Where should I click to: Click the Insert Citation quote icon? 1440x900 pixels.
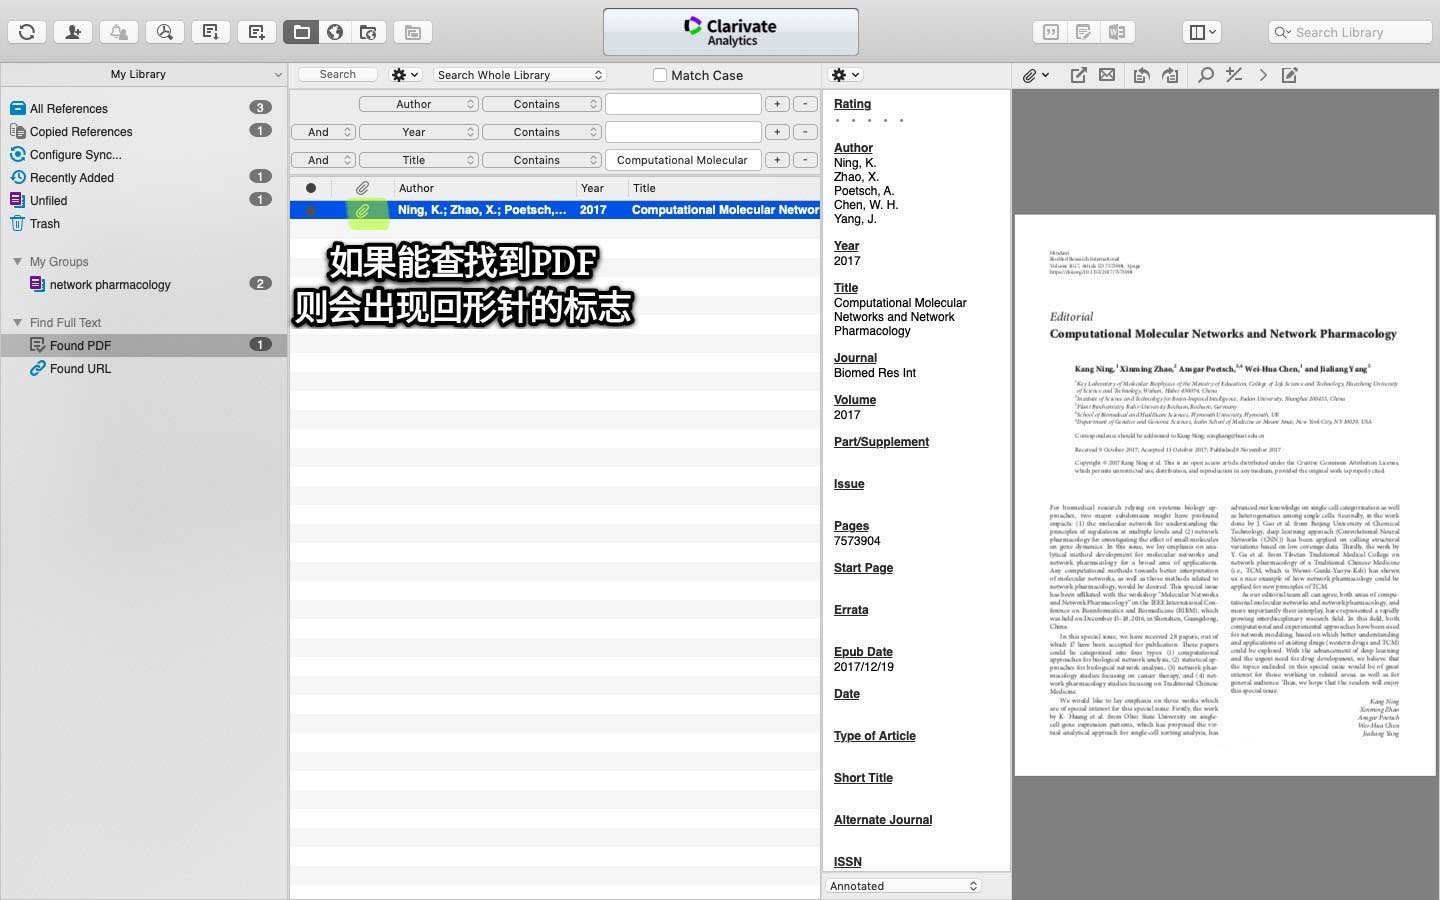tap(1051, 32)
